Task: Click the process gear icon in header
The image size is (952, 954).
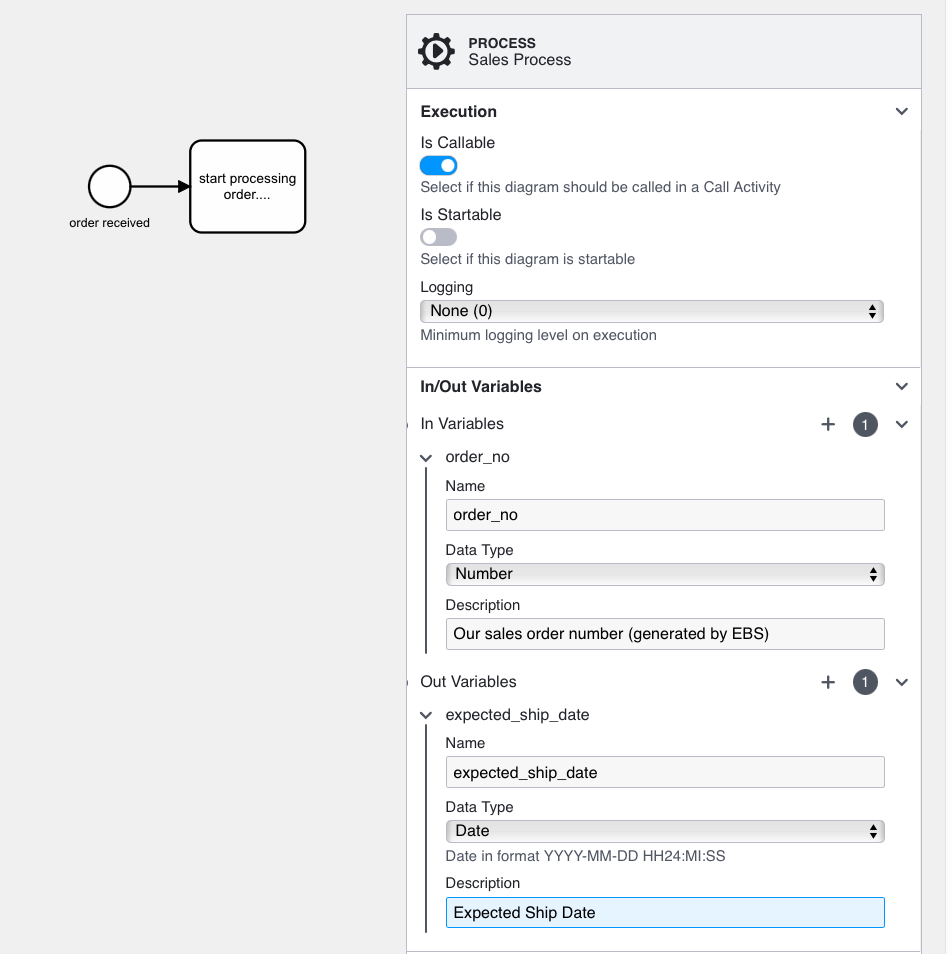Action: click(x=436, y=52)
